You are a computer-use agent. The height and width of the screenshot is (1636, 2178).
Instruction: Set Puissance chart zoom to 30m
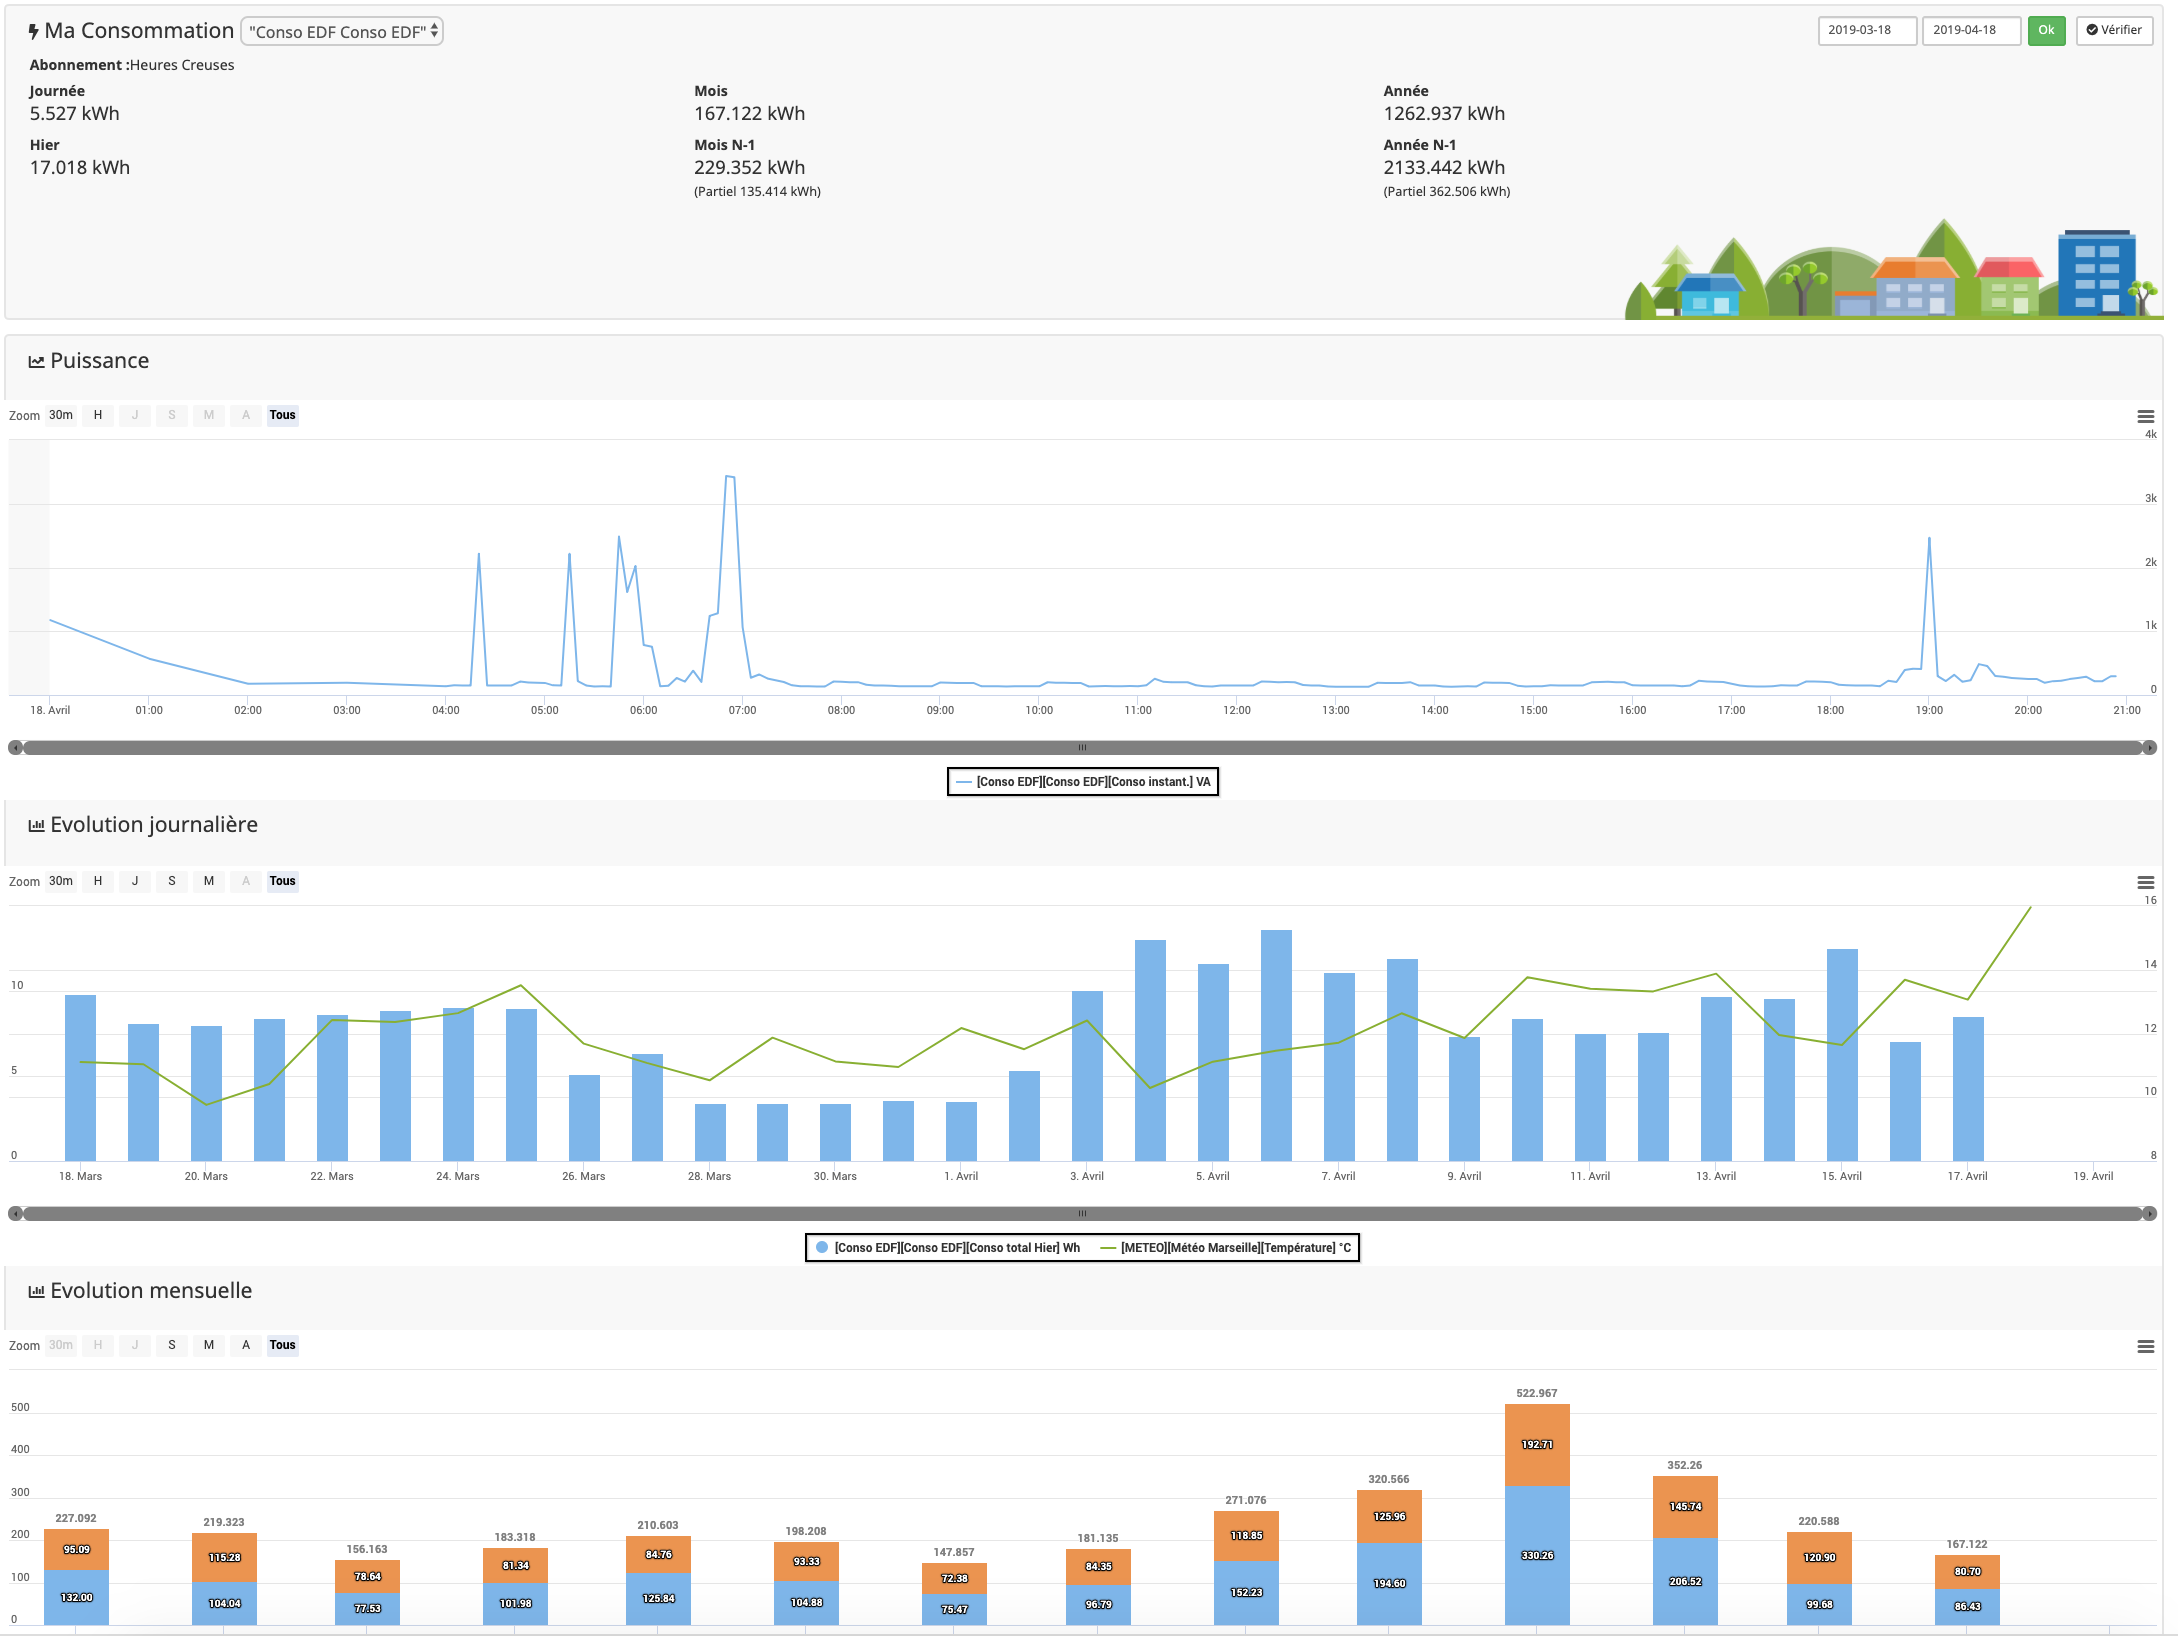tap(61, 415)
